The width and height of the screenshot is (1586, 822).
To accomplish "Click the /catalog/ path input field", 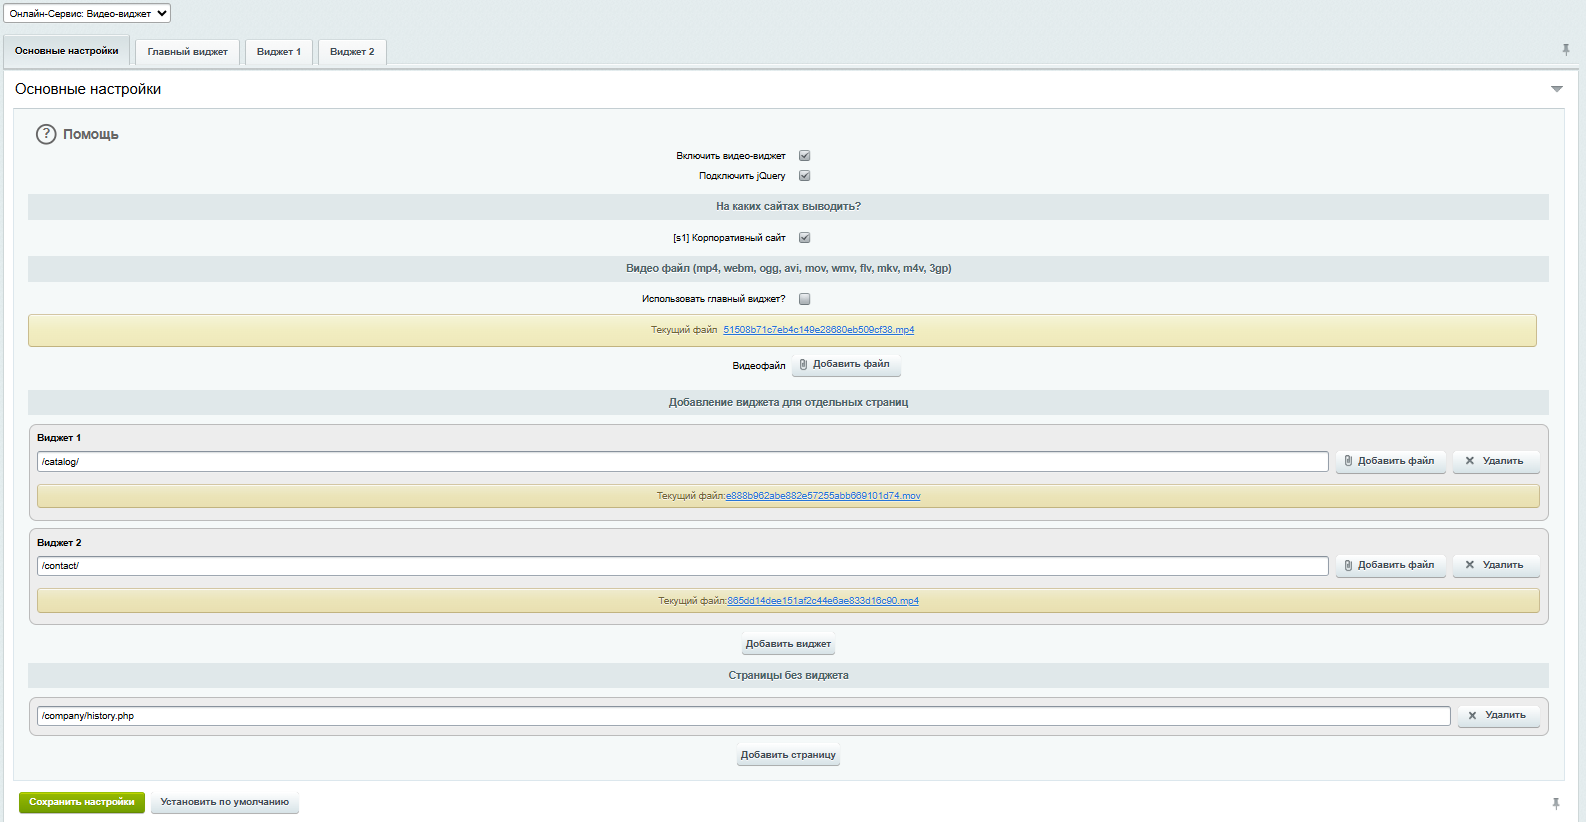I will pos(682,462).
